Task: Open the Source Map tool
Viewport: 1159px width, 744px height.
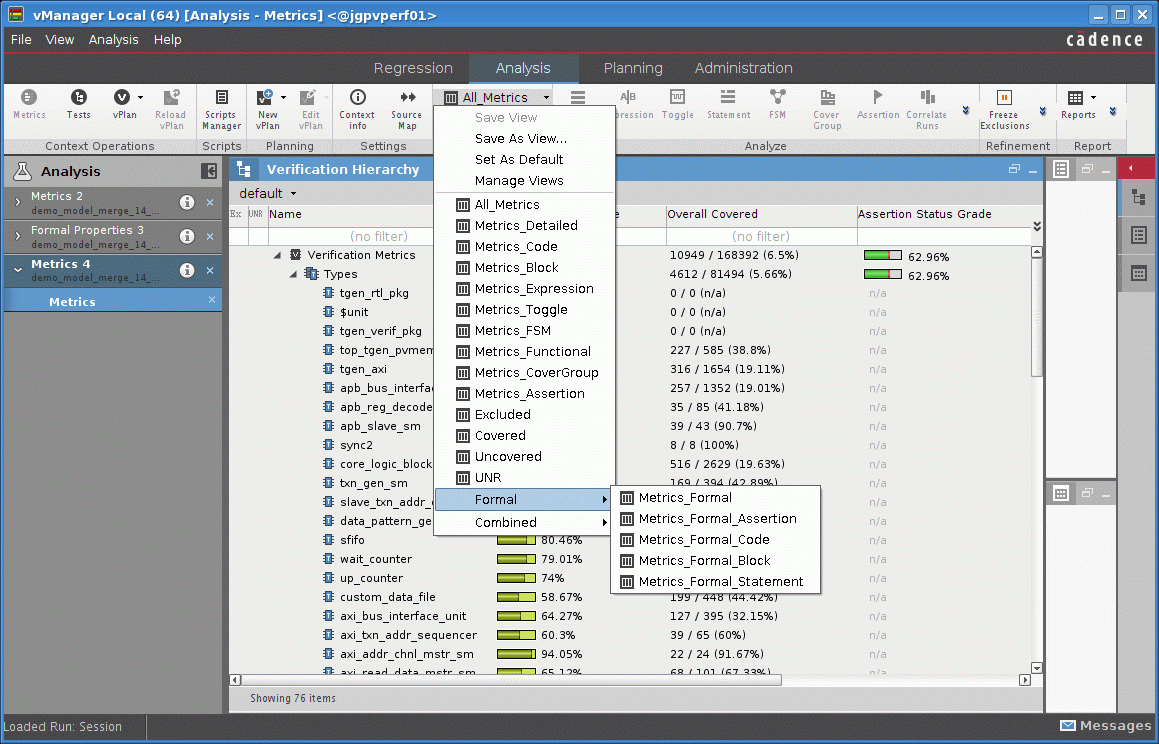Action: coord(407,109)
